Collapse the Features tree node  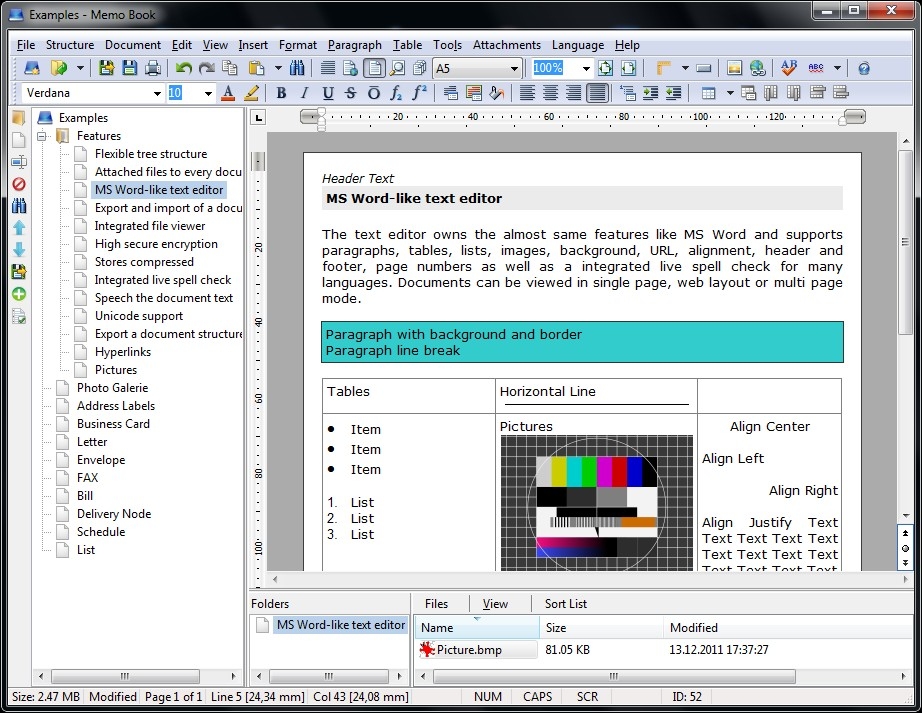pos(42,136)
